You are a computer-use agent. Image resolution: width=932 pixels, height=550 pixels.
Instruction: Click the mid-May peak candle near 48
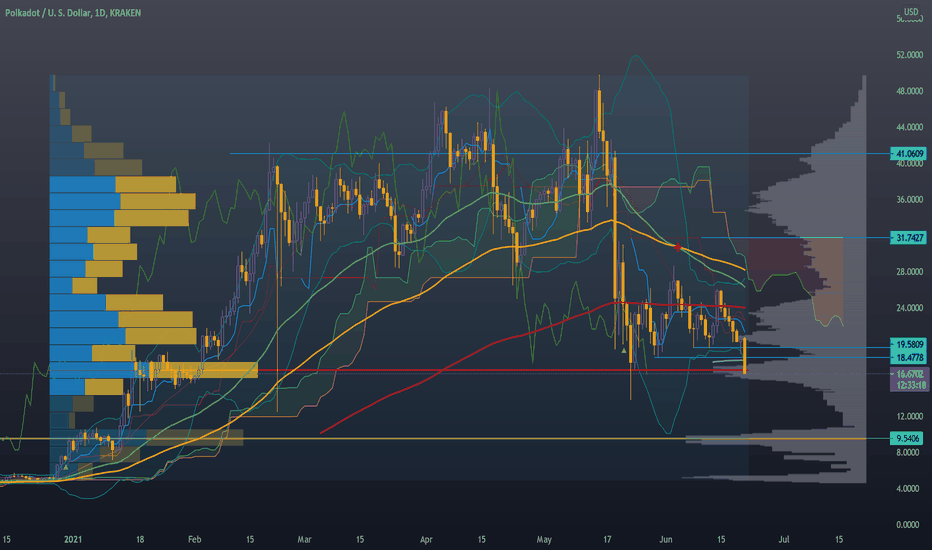pyautogui.click(x=599, y=111)
